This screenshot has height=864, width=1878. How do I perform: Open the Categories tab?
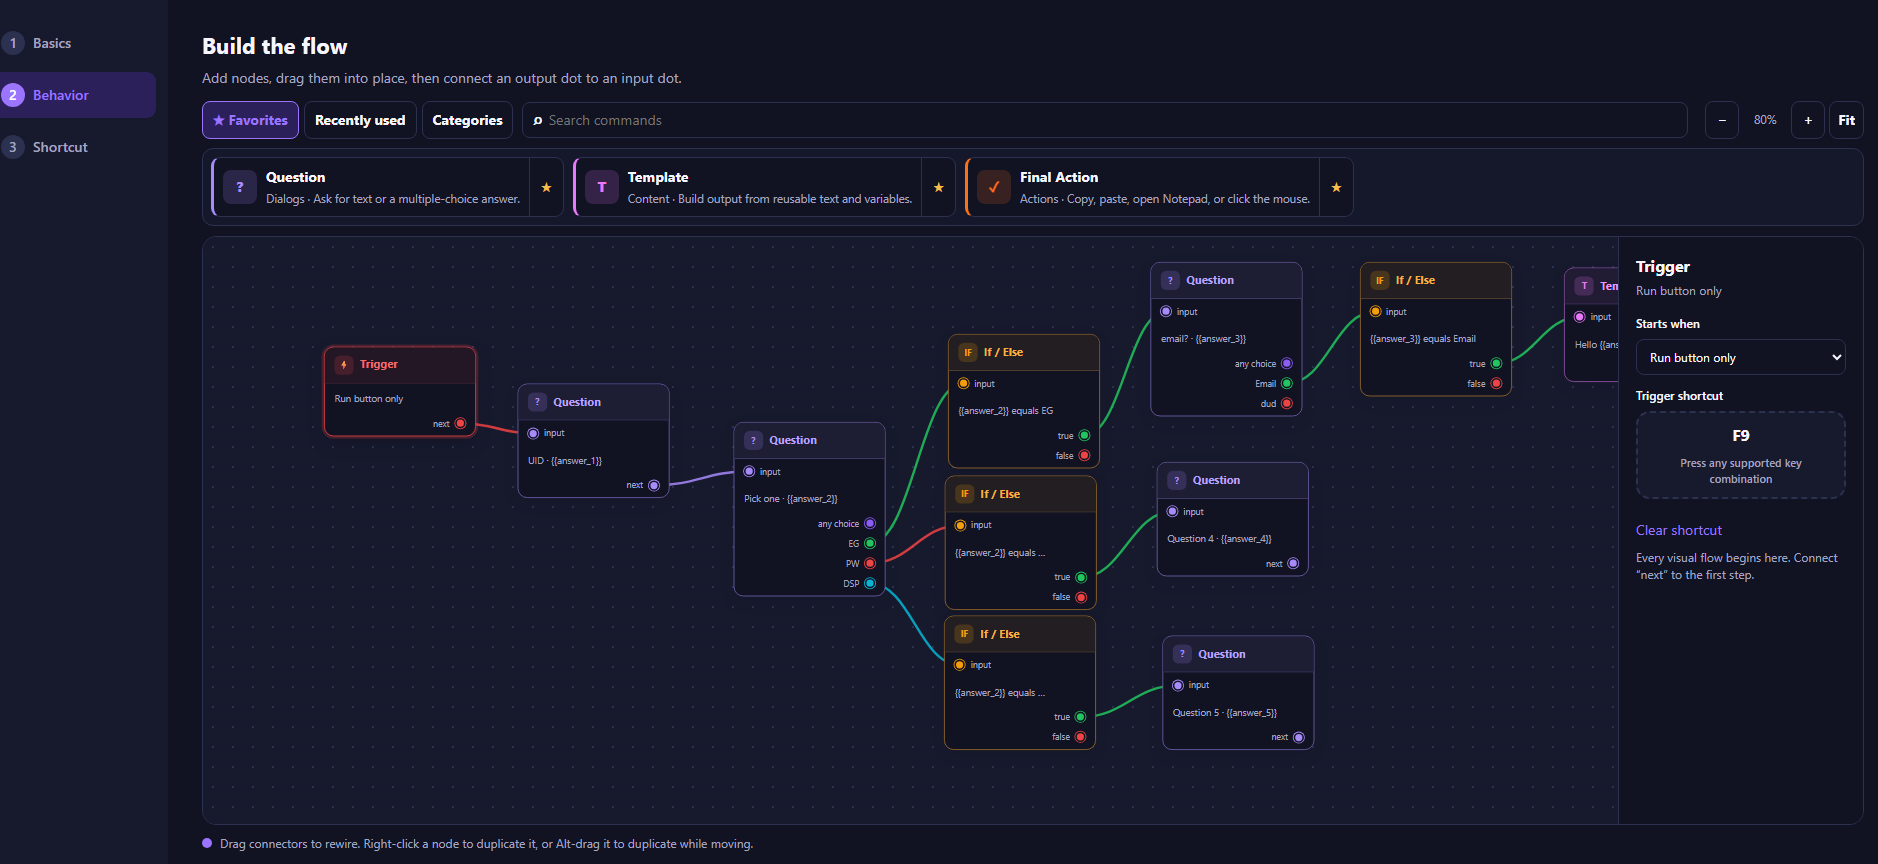[x=467, y=120]
